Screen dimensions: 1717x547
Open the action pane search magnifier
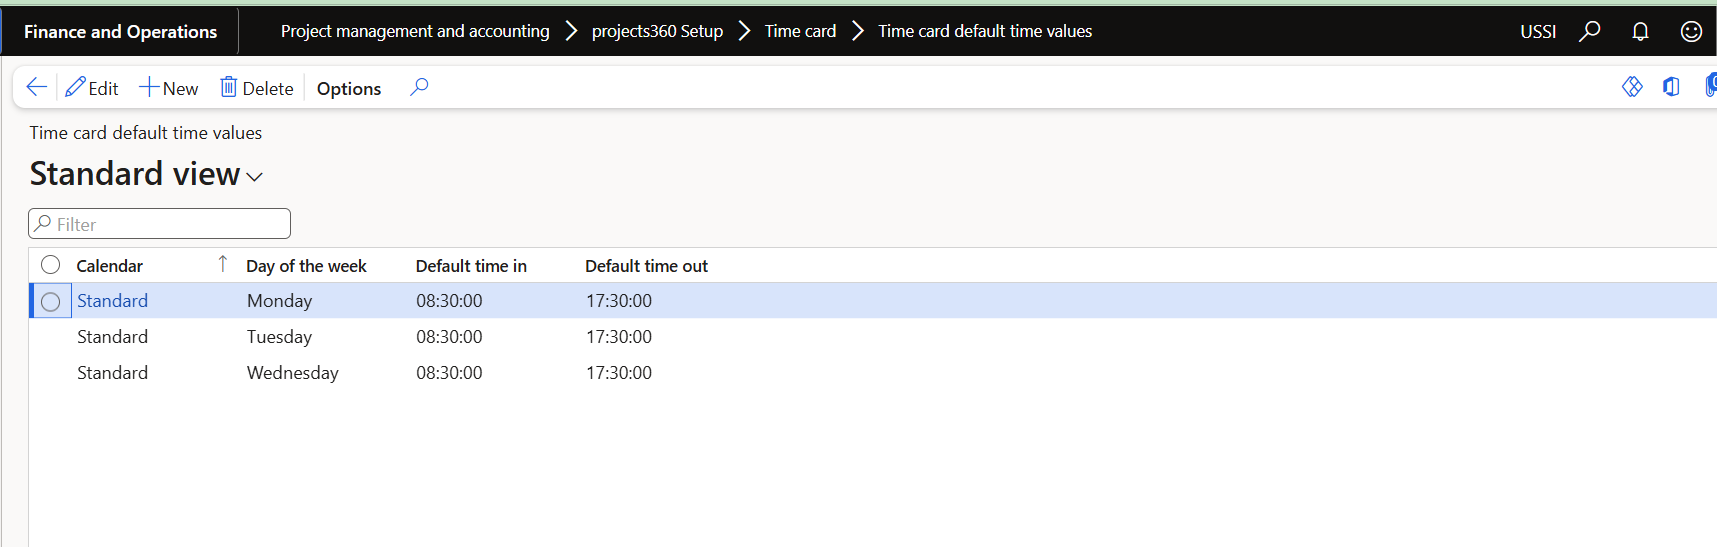pos(419,88)
